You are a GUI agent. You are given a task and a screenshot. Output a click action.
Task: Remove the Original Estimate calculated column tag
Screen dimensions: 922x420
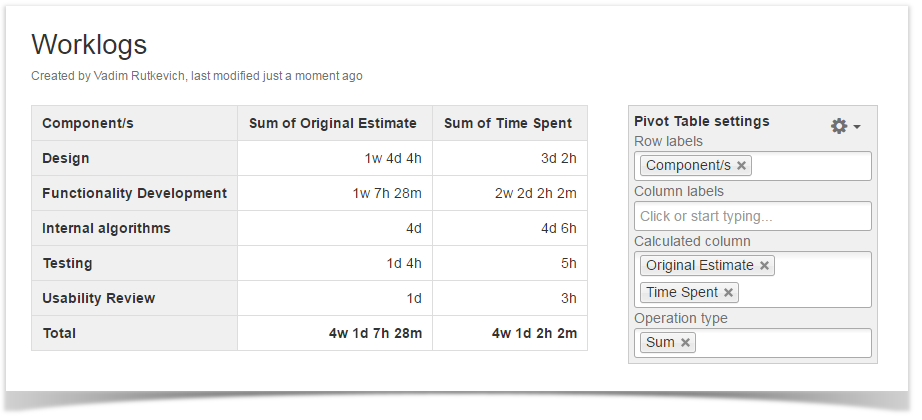765,266
